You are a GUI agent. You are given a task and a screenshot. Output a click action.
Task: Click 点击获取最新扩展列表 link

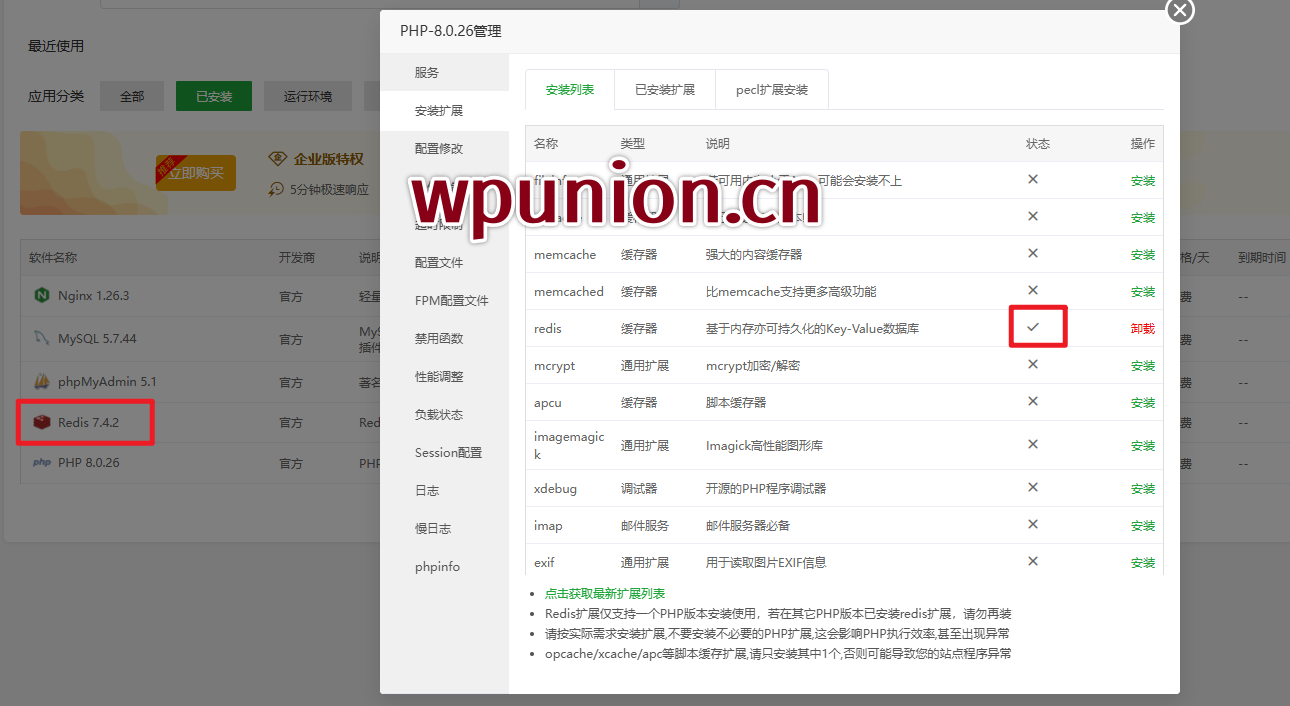tap(605, 594)
